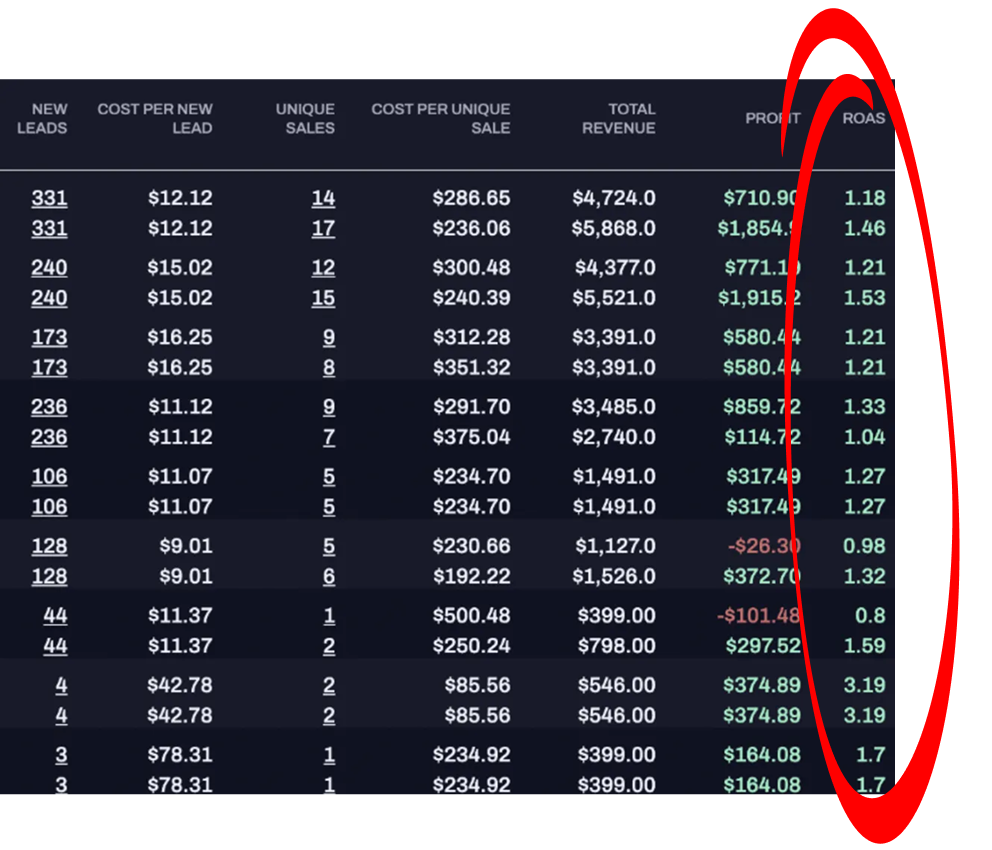Click the PROFIT column header
Screen dimensions: 992x850
click(x=772, y=118)
